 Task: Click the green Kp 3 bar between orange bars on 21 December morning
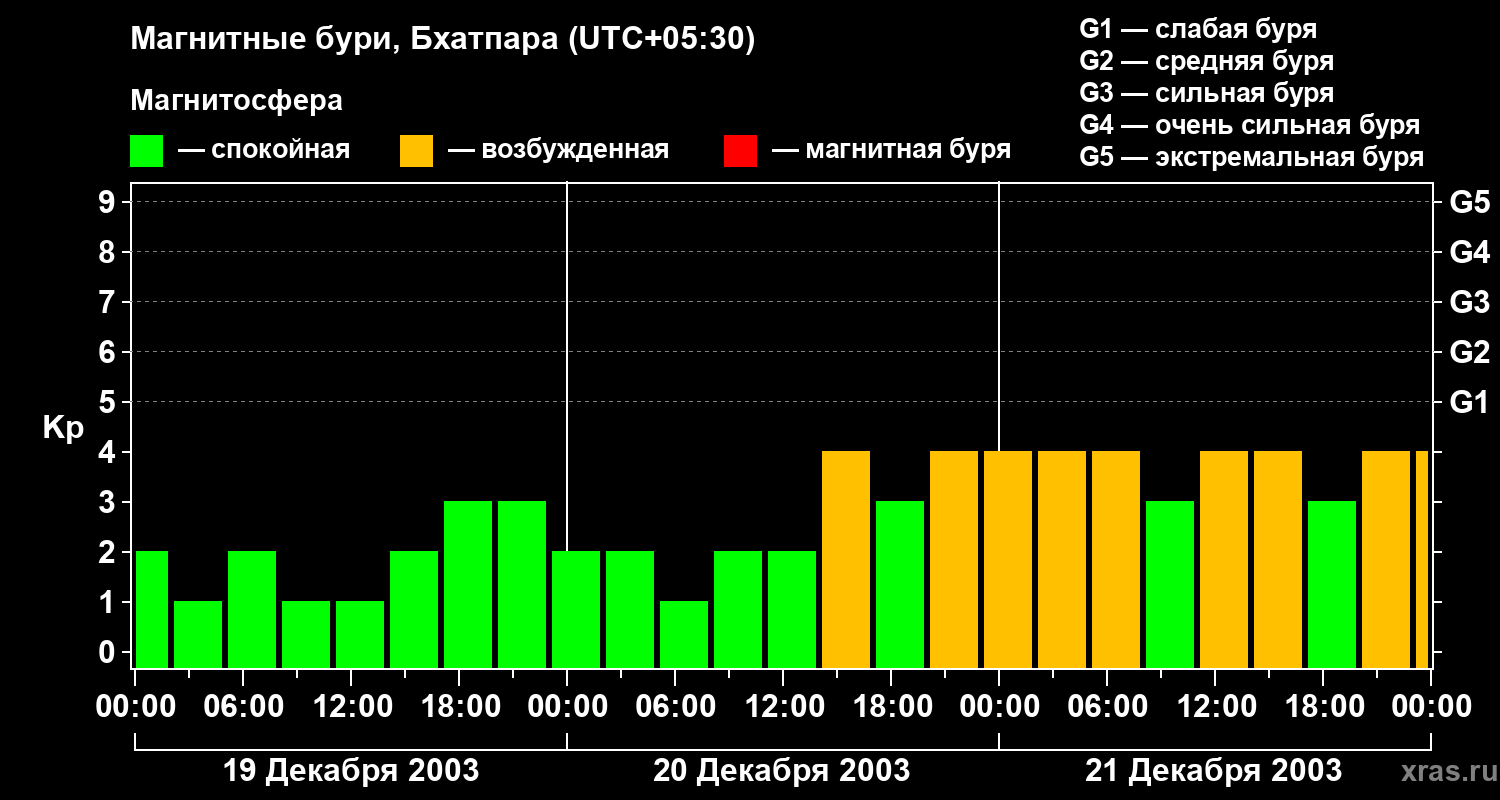tap(1170, 584)
